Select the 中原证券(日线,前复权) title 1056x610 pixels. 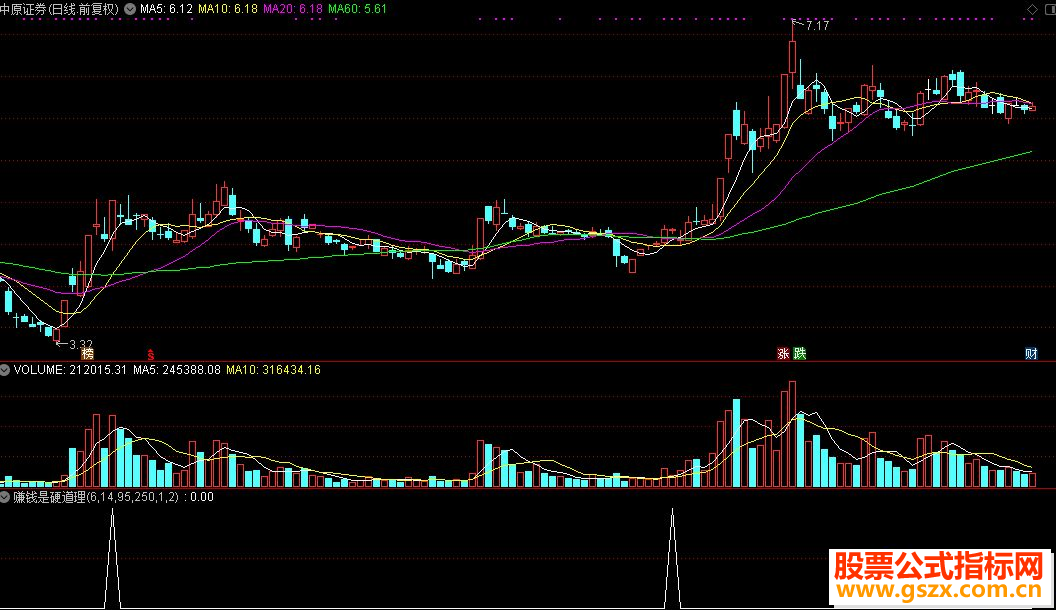[x=59, y=9]
